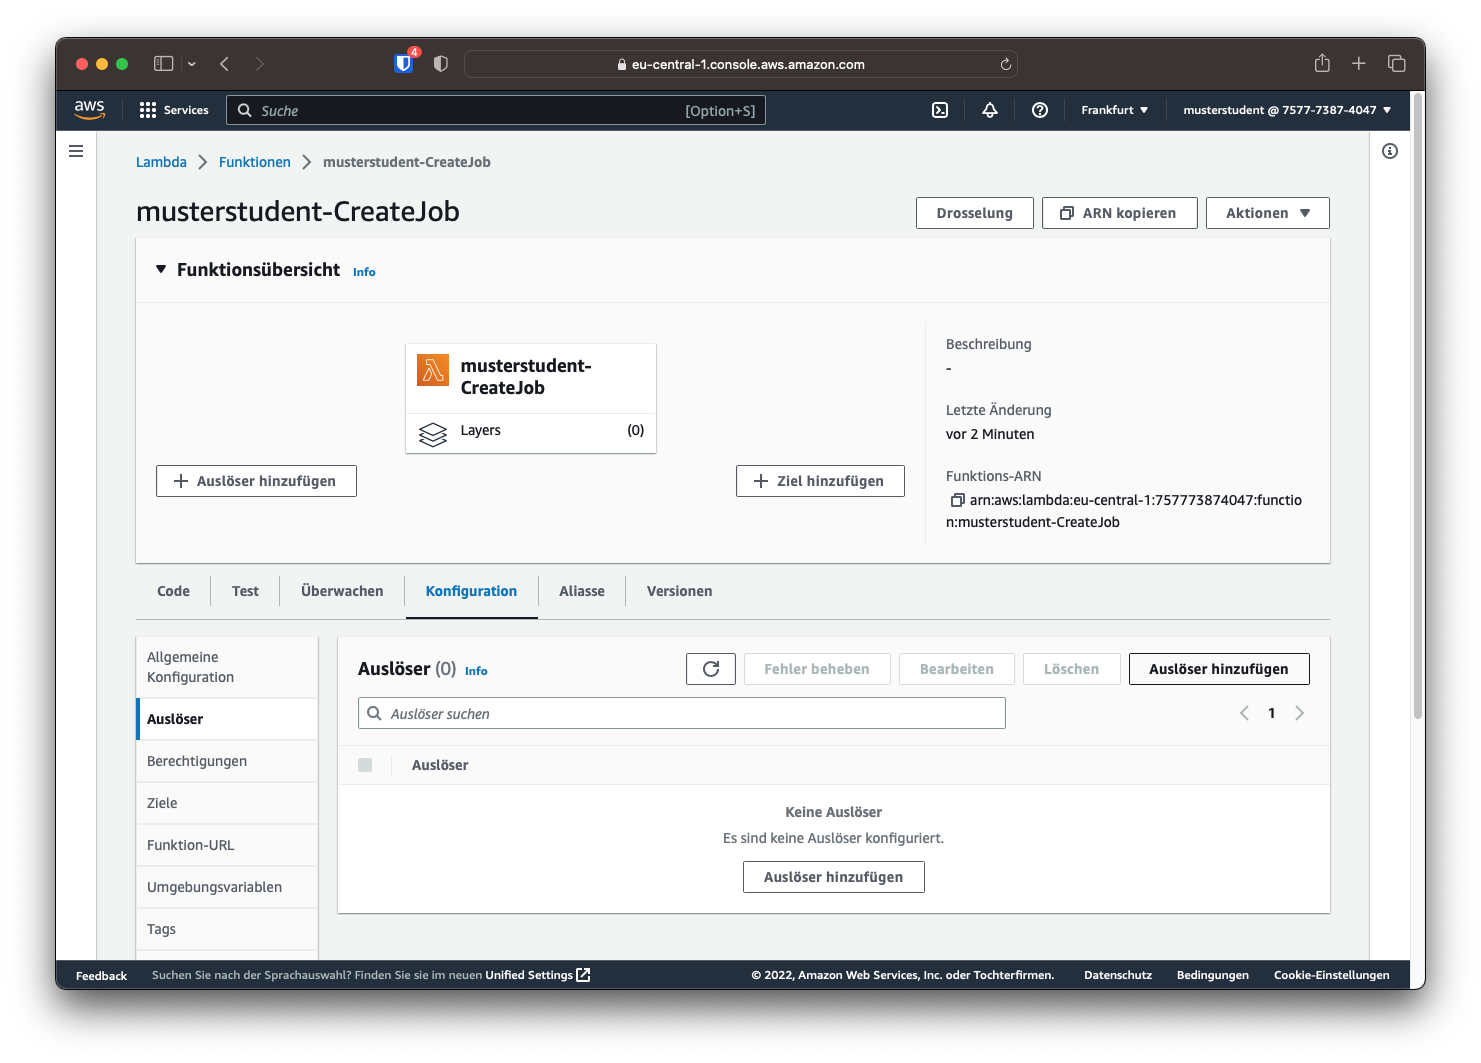This screenshot has width=1481, height=1063.
Task: Click the search magnifier in Auslöser suchen
Action: point(374,713)
